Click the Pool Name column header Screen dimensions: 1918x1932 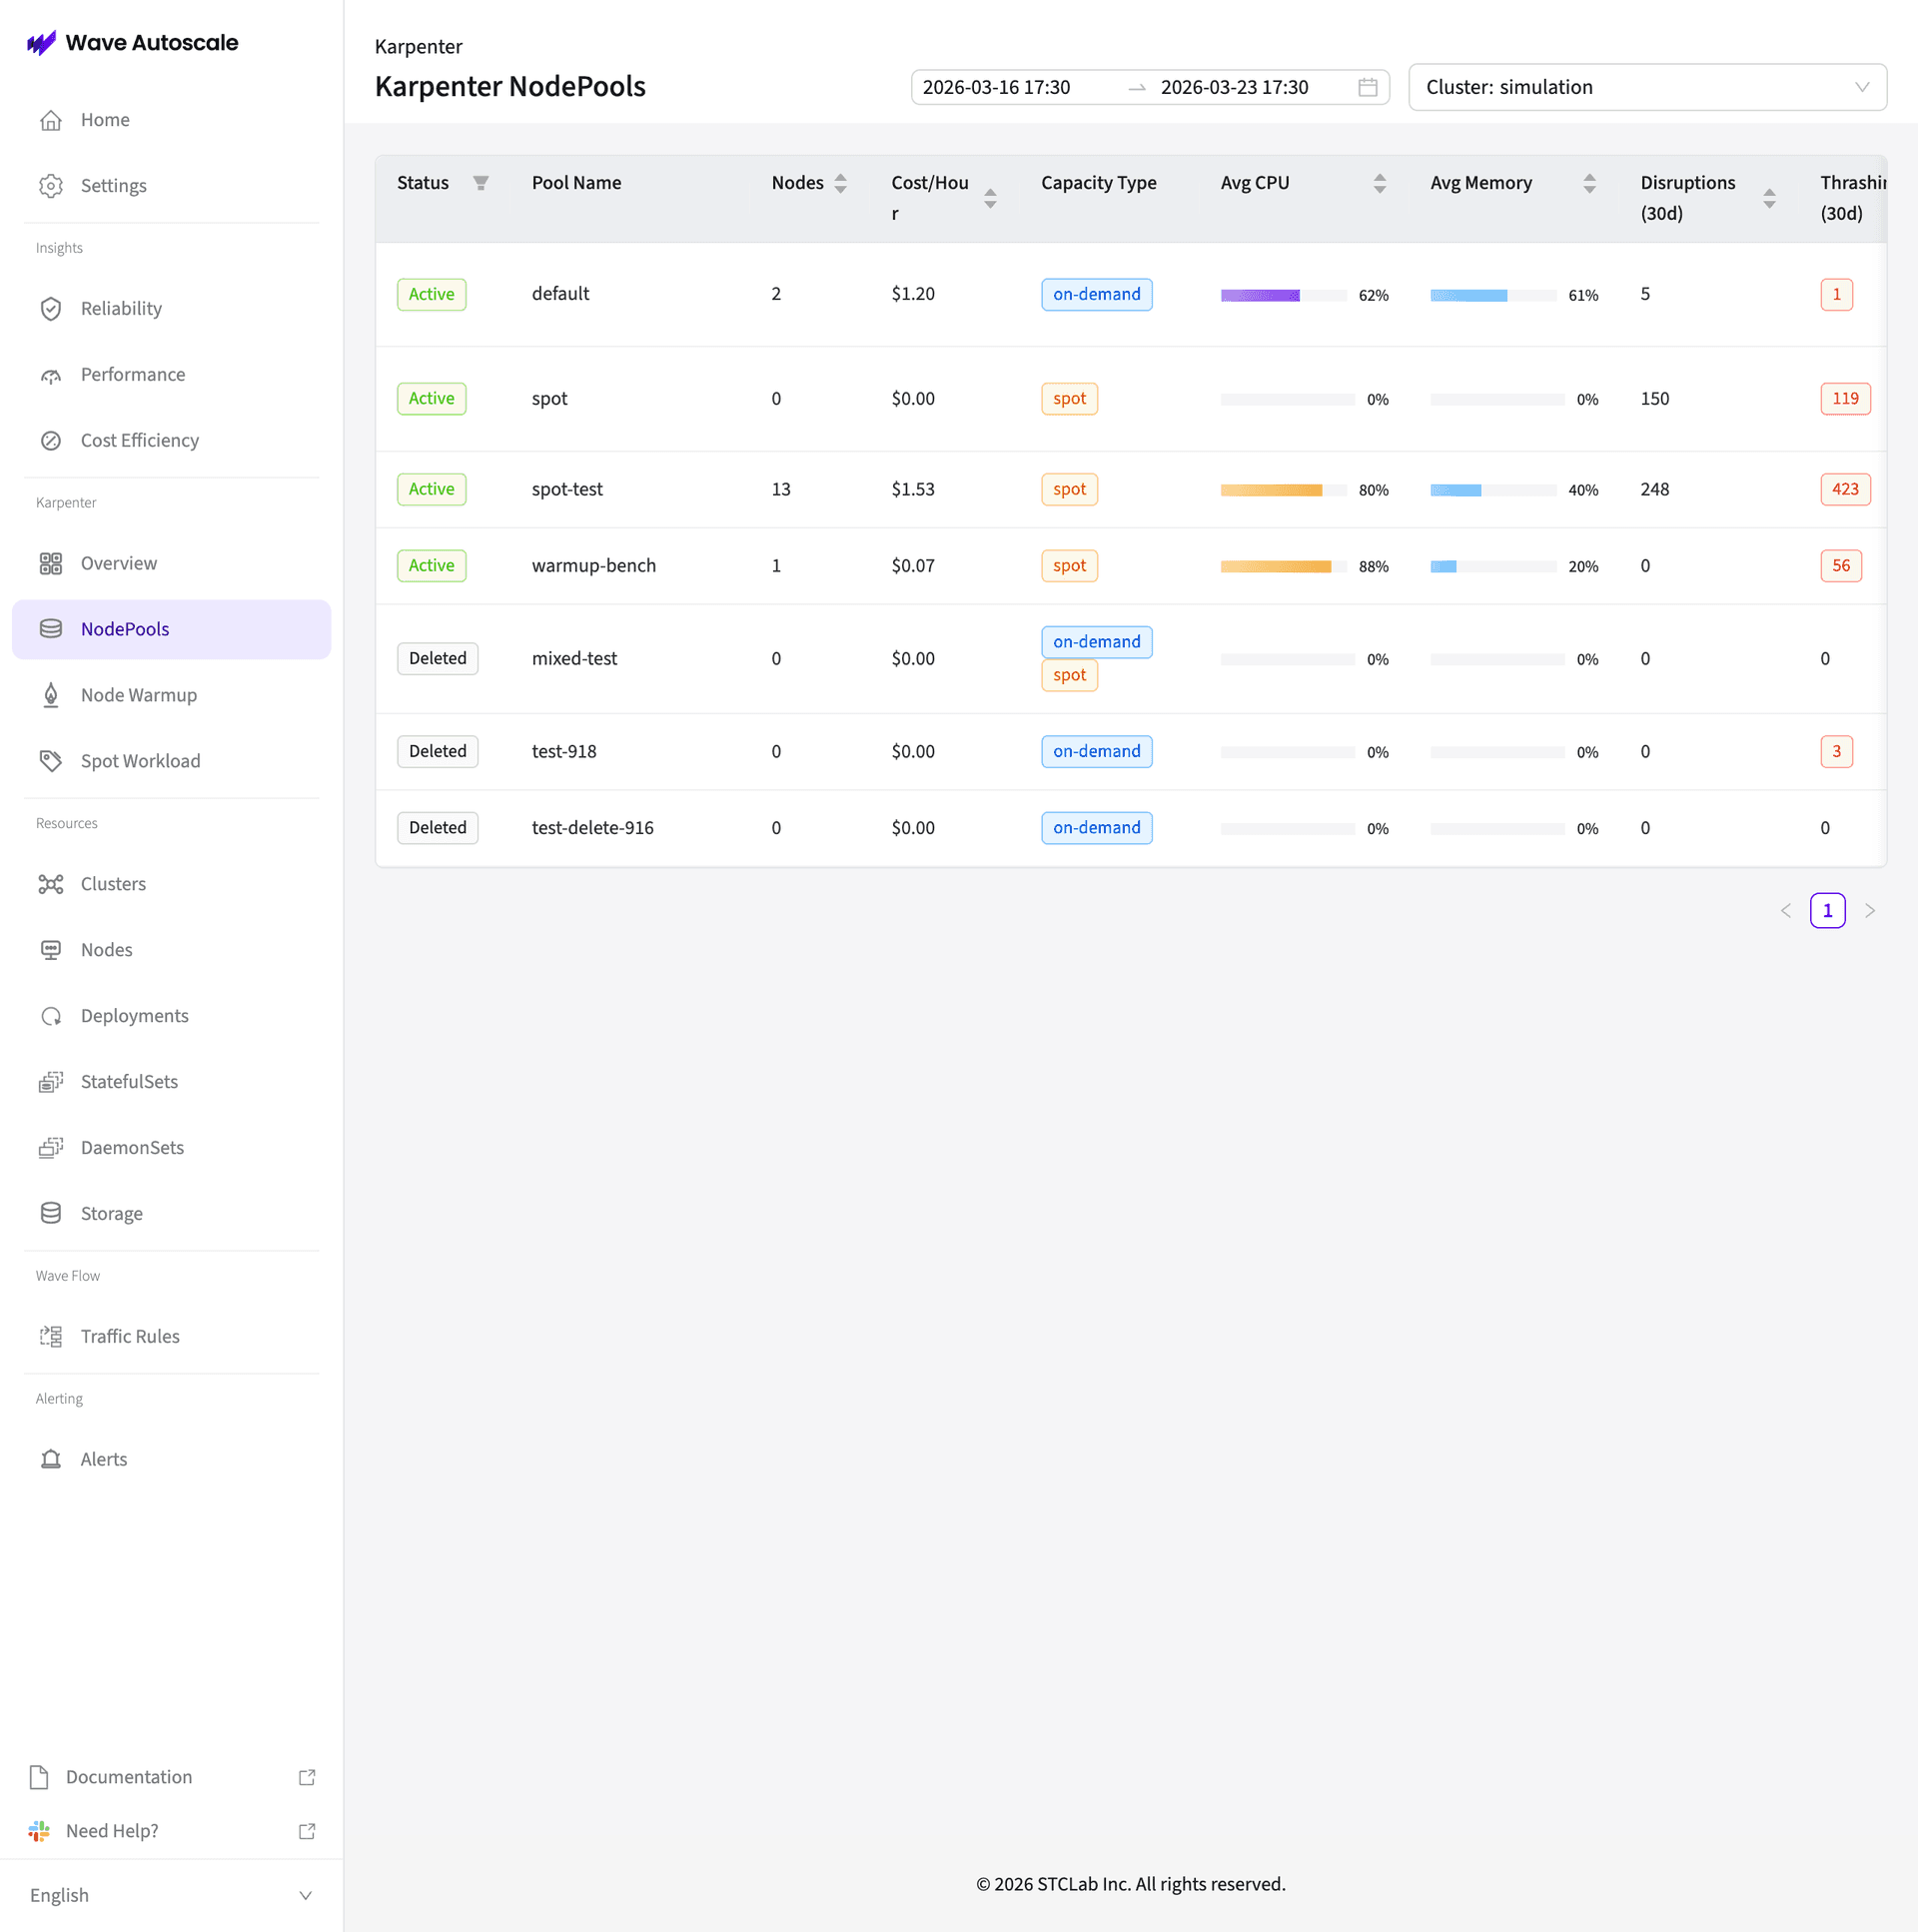point(576,183)
